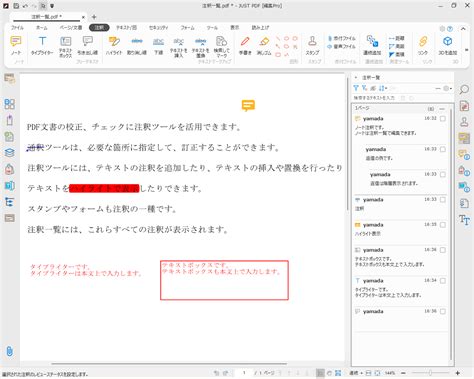The width and height of the screenshot is (474, 379).
Task: Select the 消しゴム eraser tool
Action: [x=264, y=45]
